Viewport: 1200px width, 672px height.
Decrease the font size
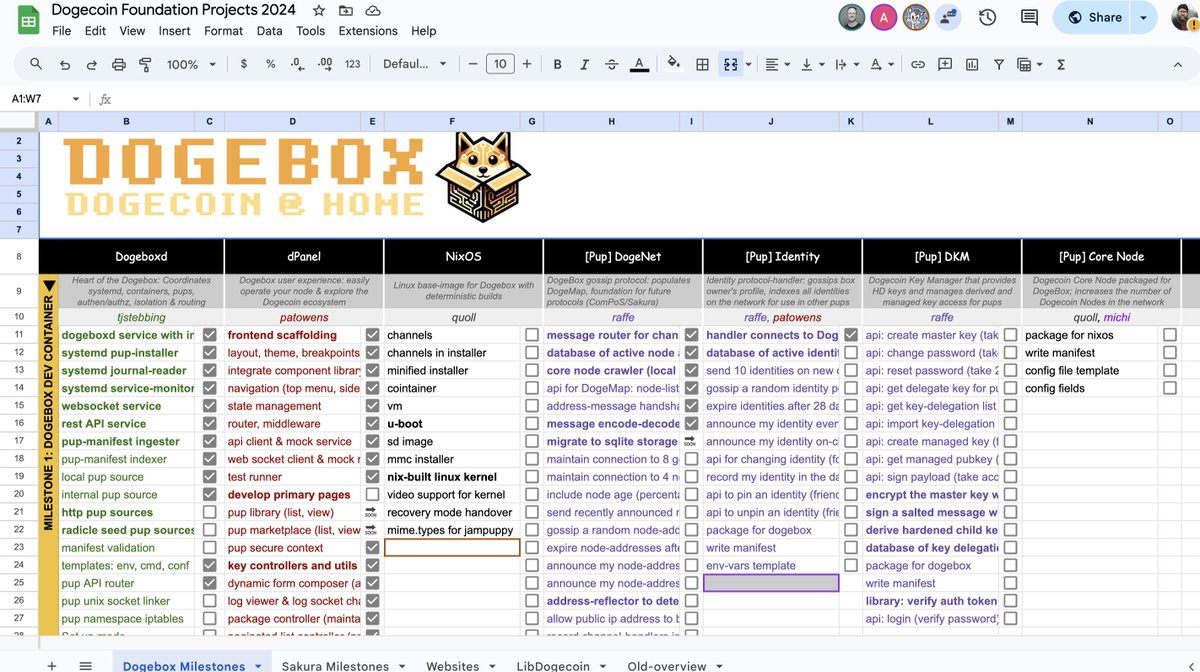[472, 64]
